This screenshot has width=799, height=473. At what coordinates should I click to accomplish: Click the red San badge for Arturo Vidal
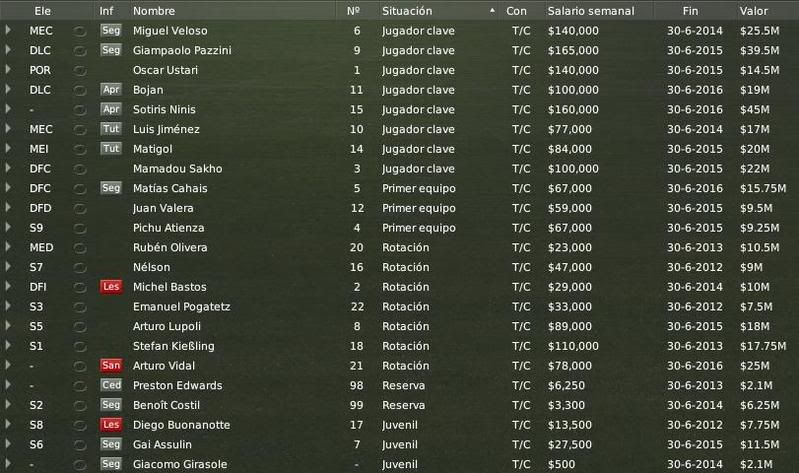(x=111, y=365)
